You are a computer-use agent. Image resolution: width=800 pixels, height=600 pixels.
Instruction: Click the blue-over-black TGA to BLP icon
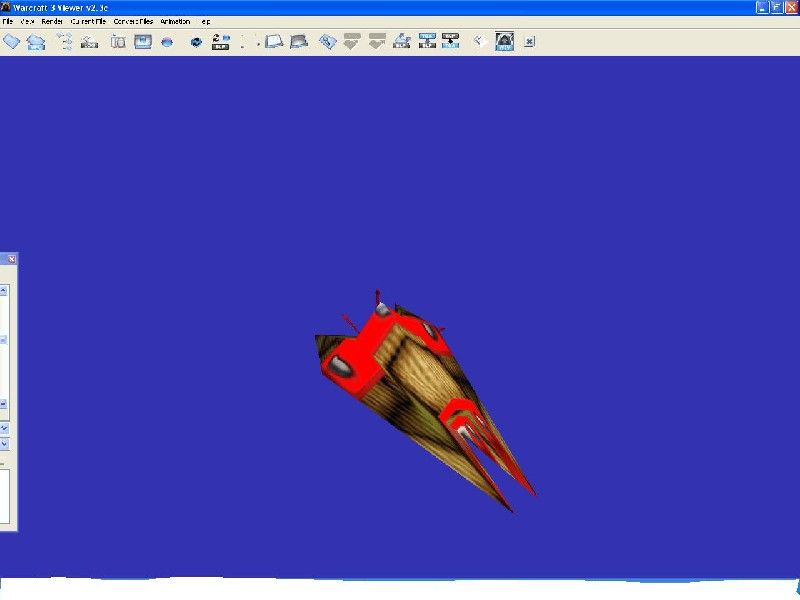point(427,41)
